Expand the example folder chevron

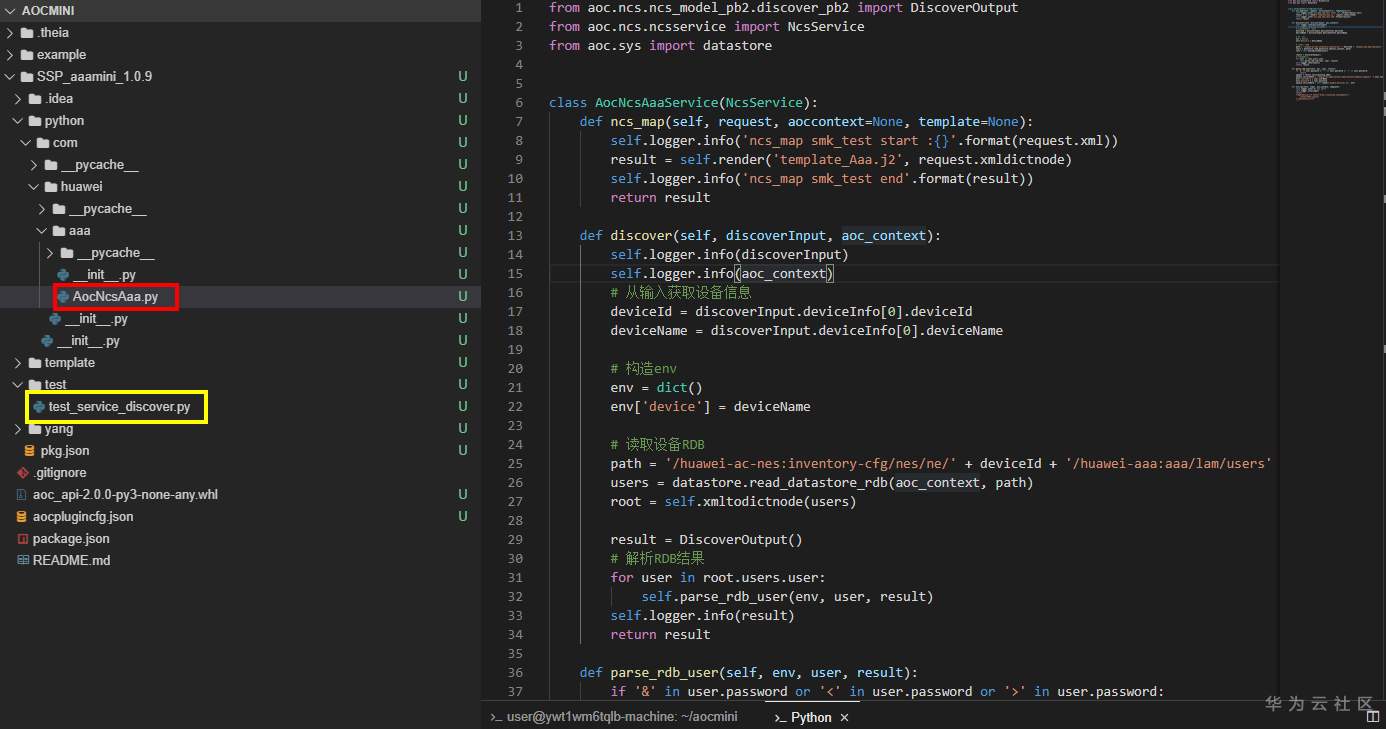(x=11, y=55)
